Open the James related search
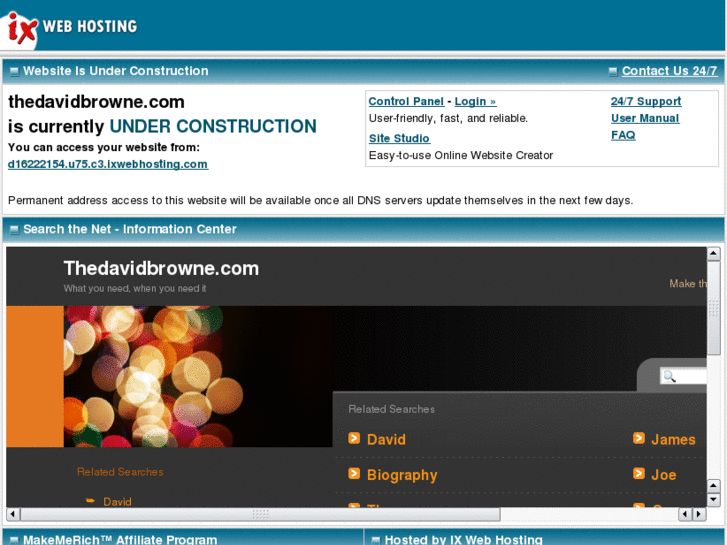The image size is (727, 545). coord(673,439)
